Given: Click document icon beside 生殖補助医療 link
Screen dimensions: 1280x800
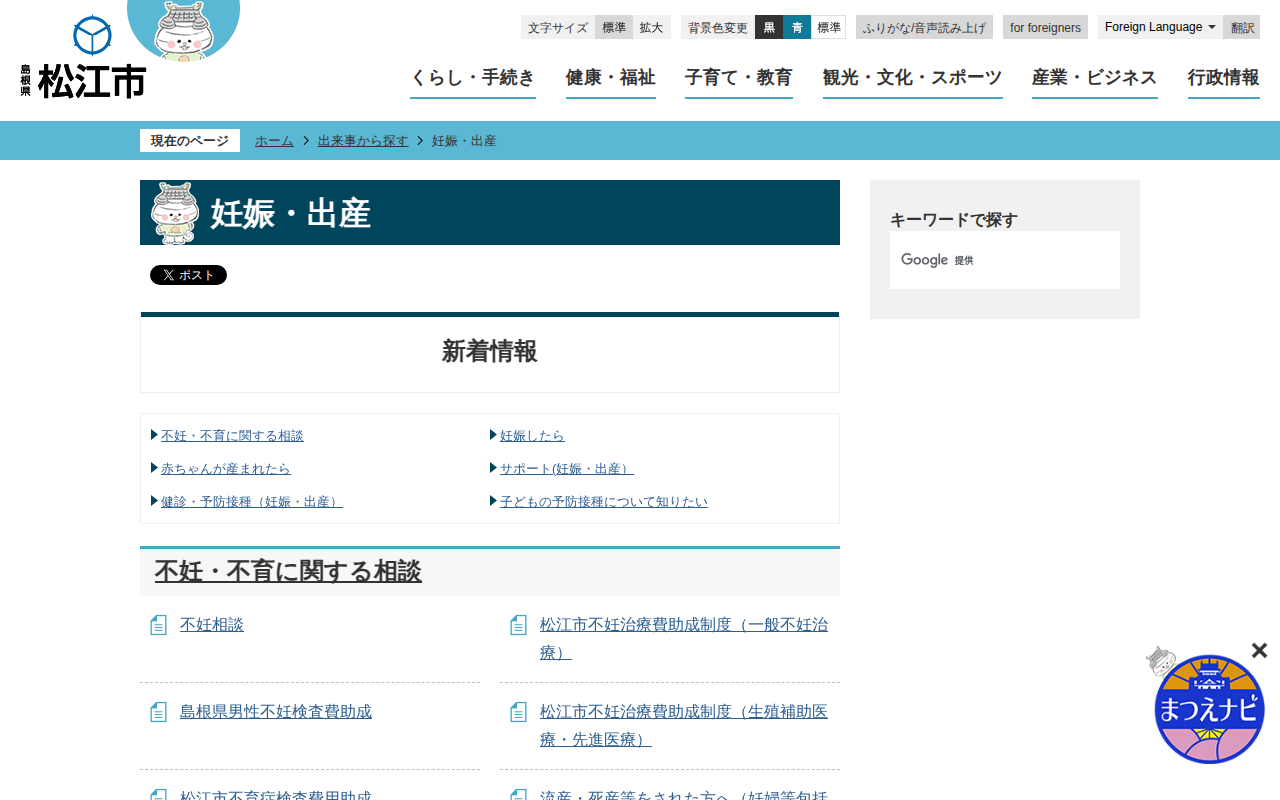Looking at the screenshot, I should pyautogui.click(x=518, y=712).
